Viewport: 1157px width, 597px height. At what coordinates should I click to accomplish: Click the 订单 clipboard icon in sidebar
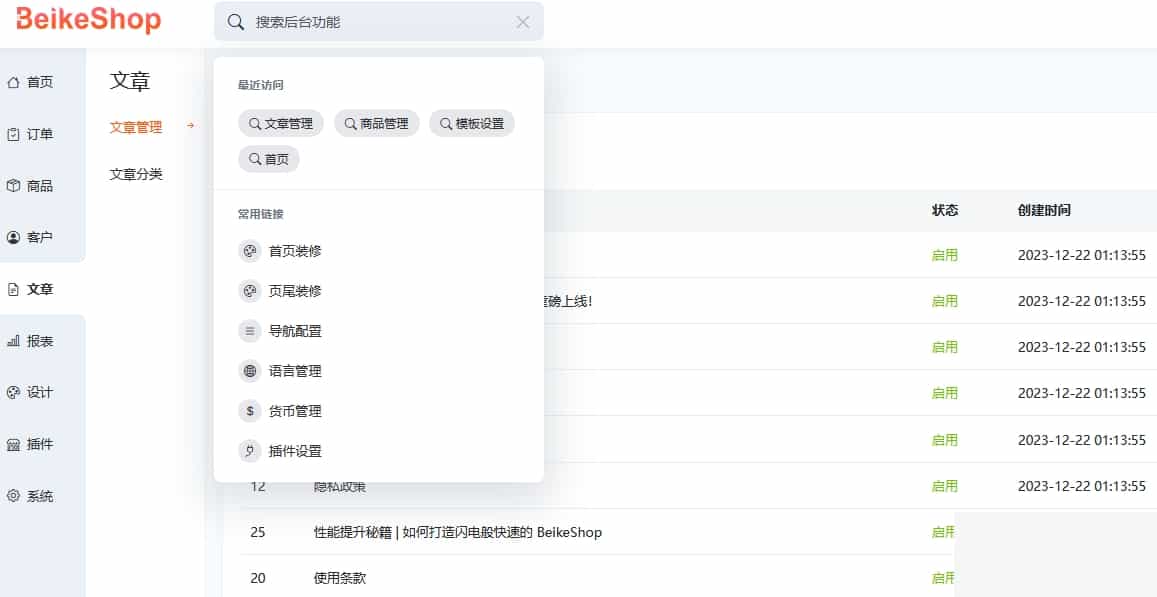click(13, 134)
